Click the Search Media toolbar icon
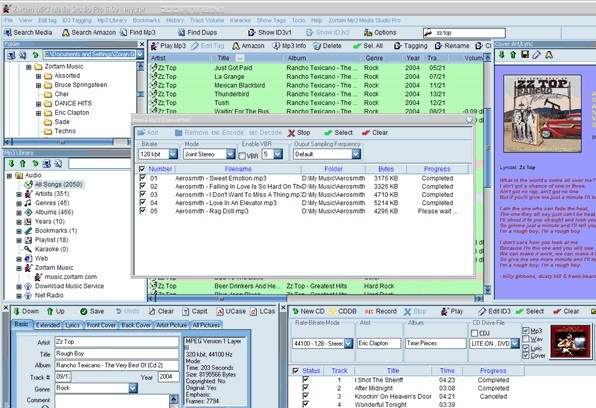Viewport: 596px width, 408px height. (8, 33)
